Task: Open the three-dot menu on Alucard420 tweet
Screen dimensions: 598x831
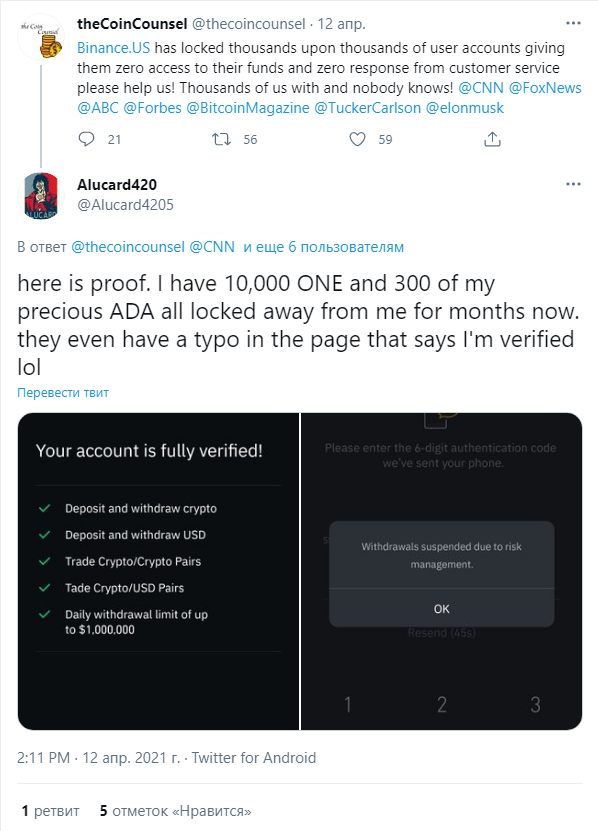Action: [x=573, y=184]
